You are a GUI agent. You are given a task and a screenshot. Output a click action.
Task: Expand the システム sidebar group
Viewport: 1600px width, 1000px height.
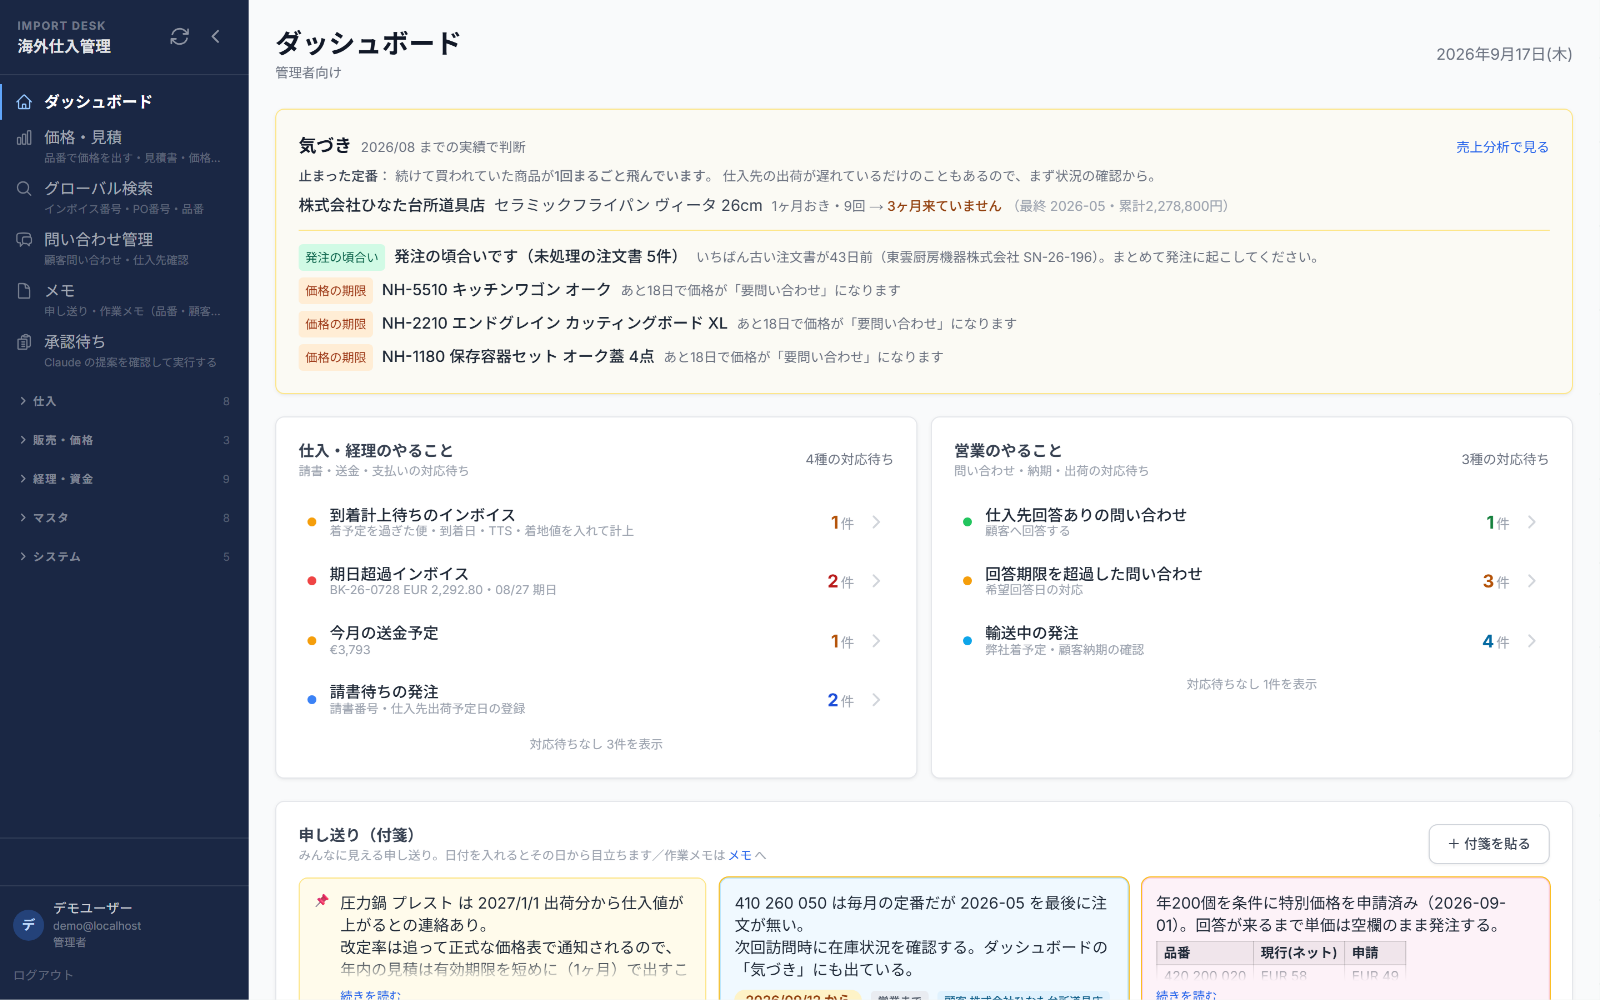(x=124, y=557)
